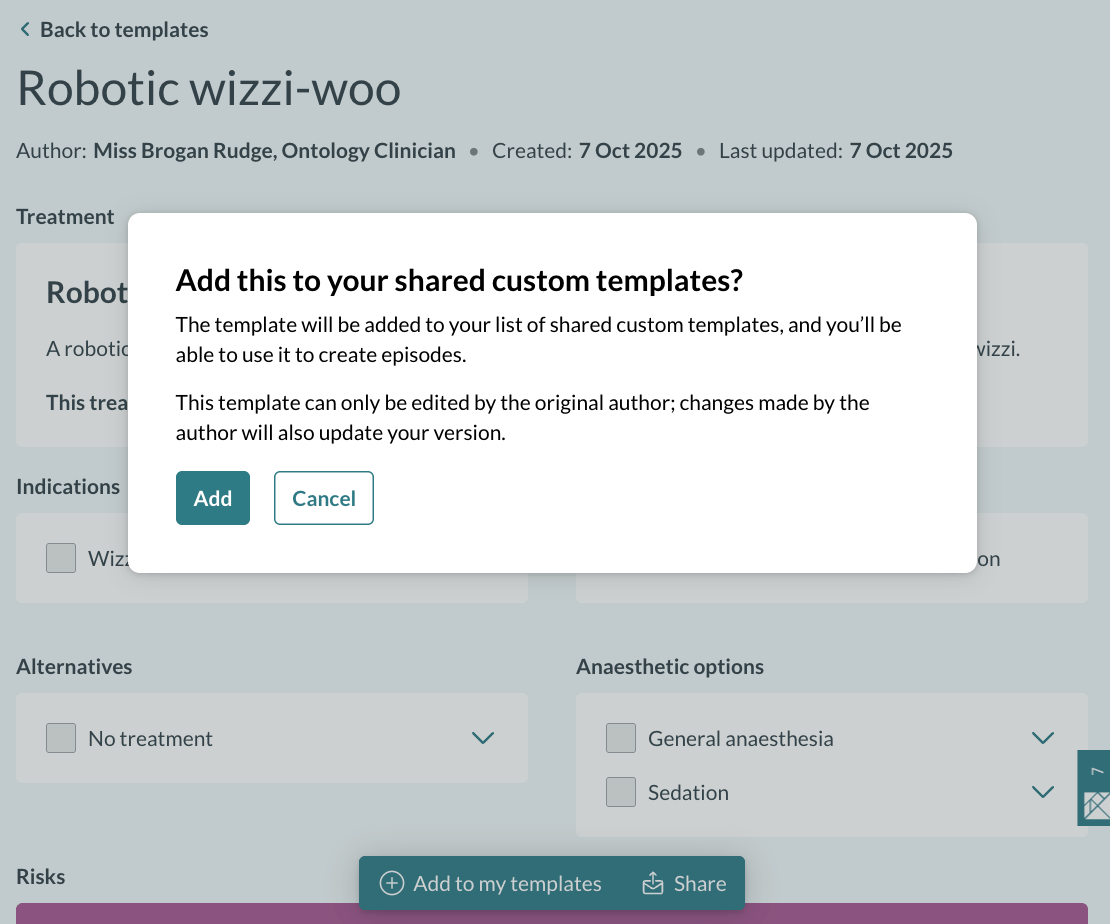Screen dimensions: 1110x924
Task: Tick the Sedation checkbox
Action: 620,791
